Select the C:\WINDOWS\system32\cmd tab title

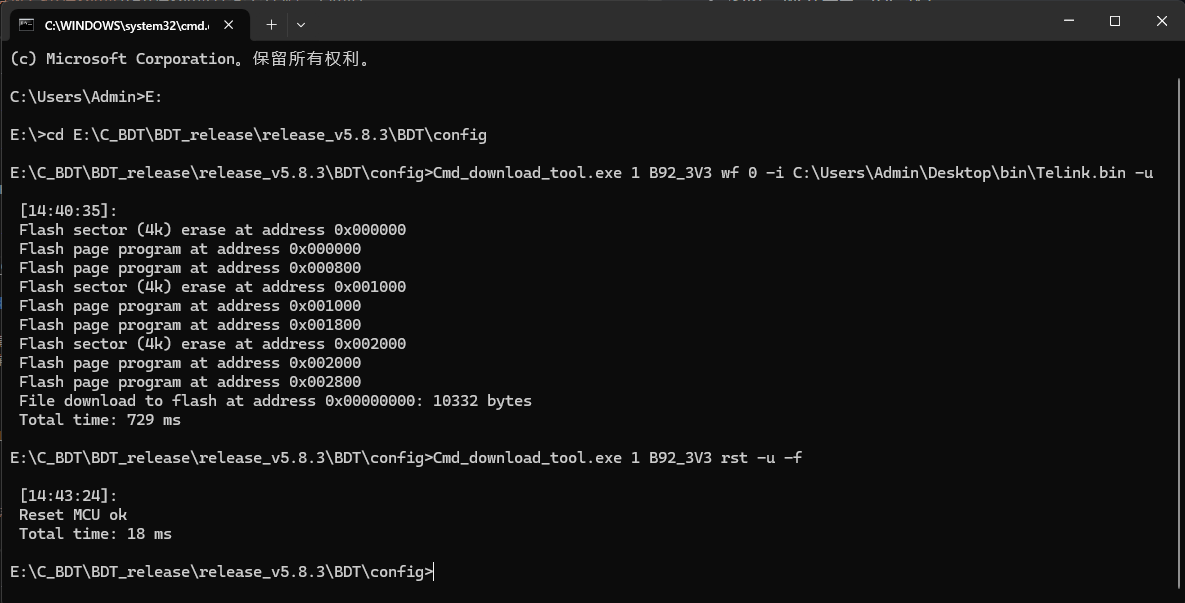click(127, 26)
